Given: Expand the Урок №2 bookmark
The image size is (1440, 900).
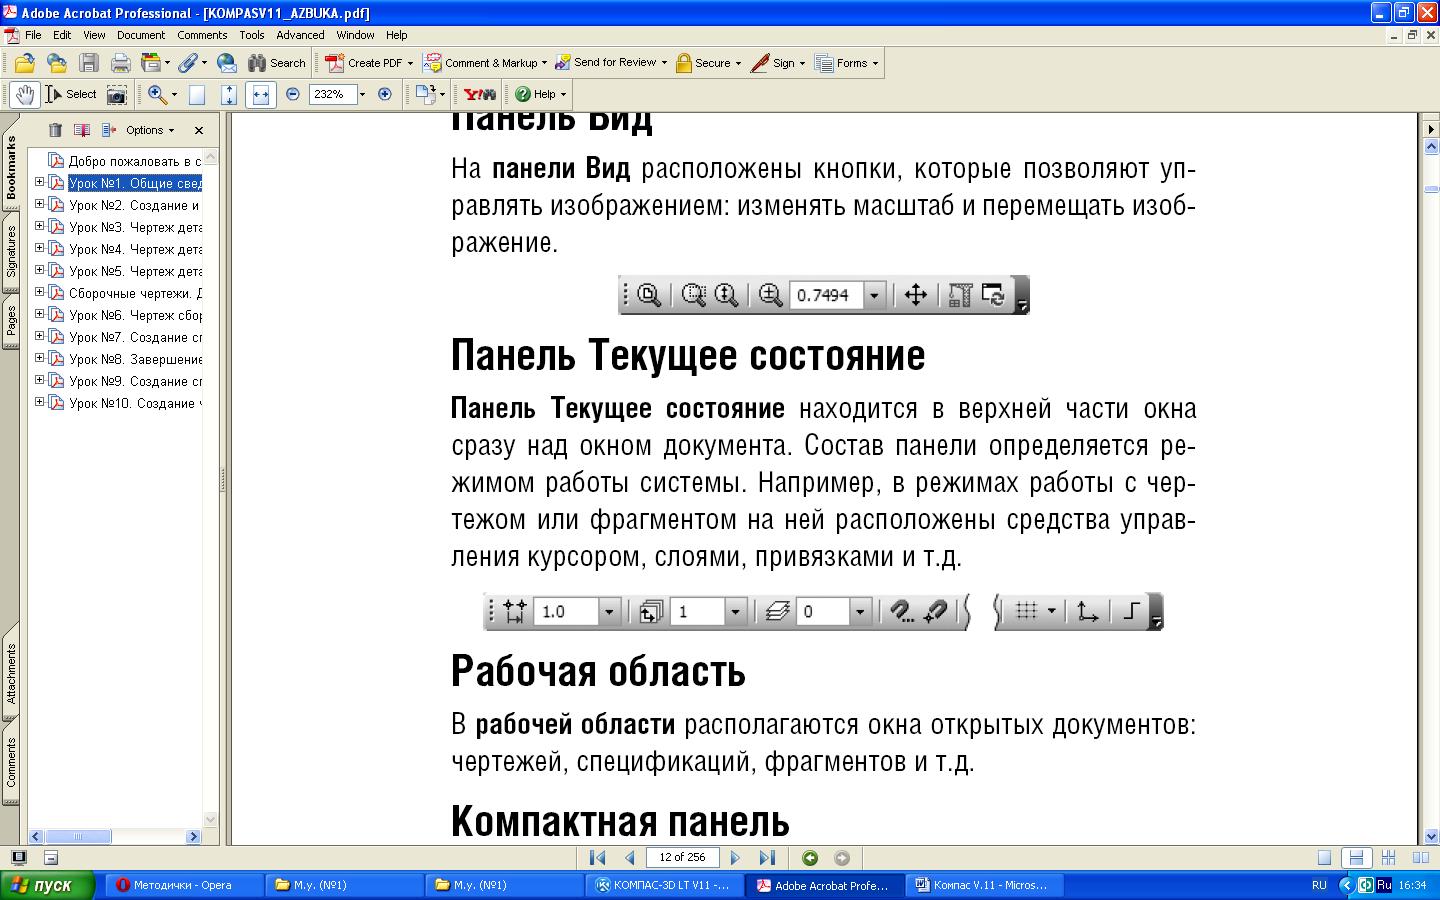Looking at the screenshot, I should pos(40,204).
